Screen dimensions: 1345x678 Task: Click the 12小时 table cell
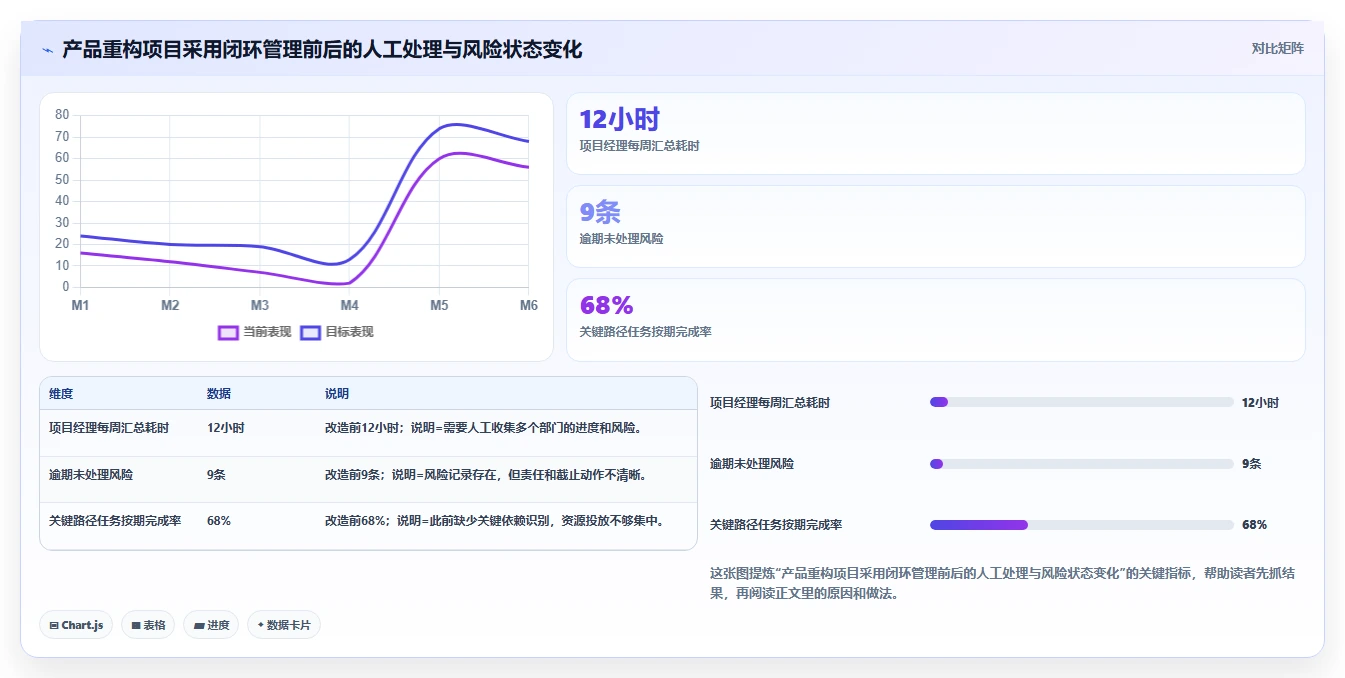(226, 428)
